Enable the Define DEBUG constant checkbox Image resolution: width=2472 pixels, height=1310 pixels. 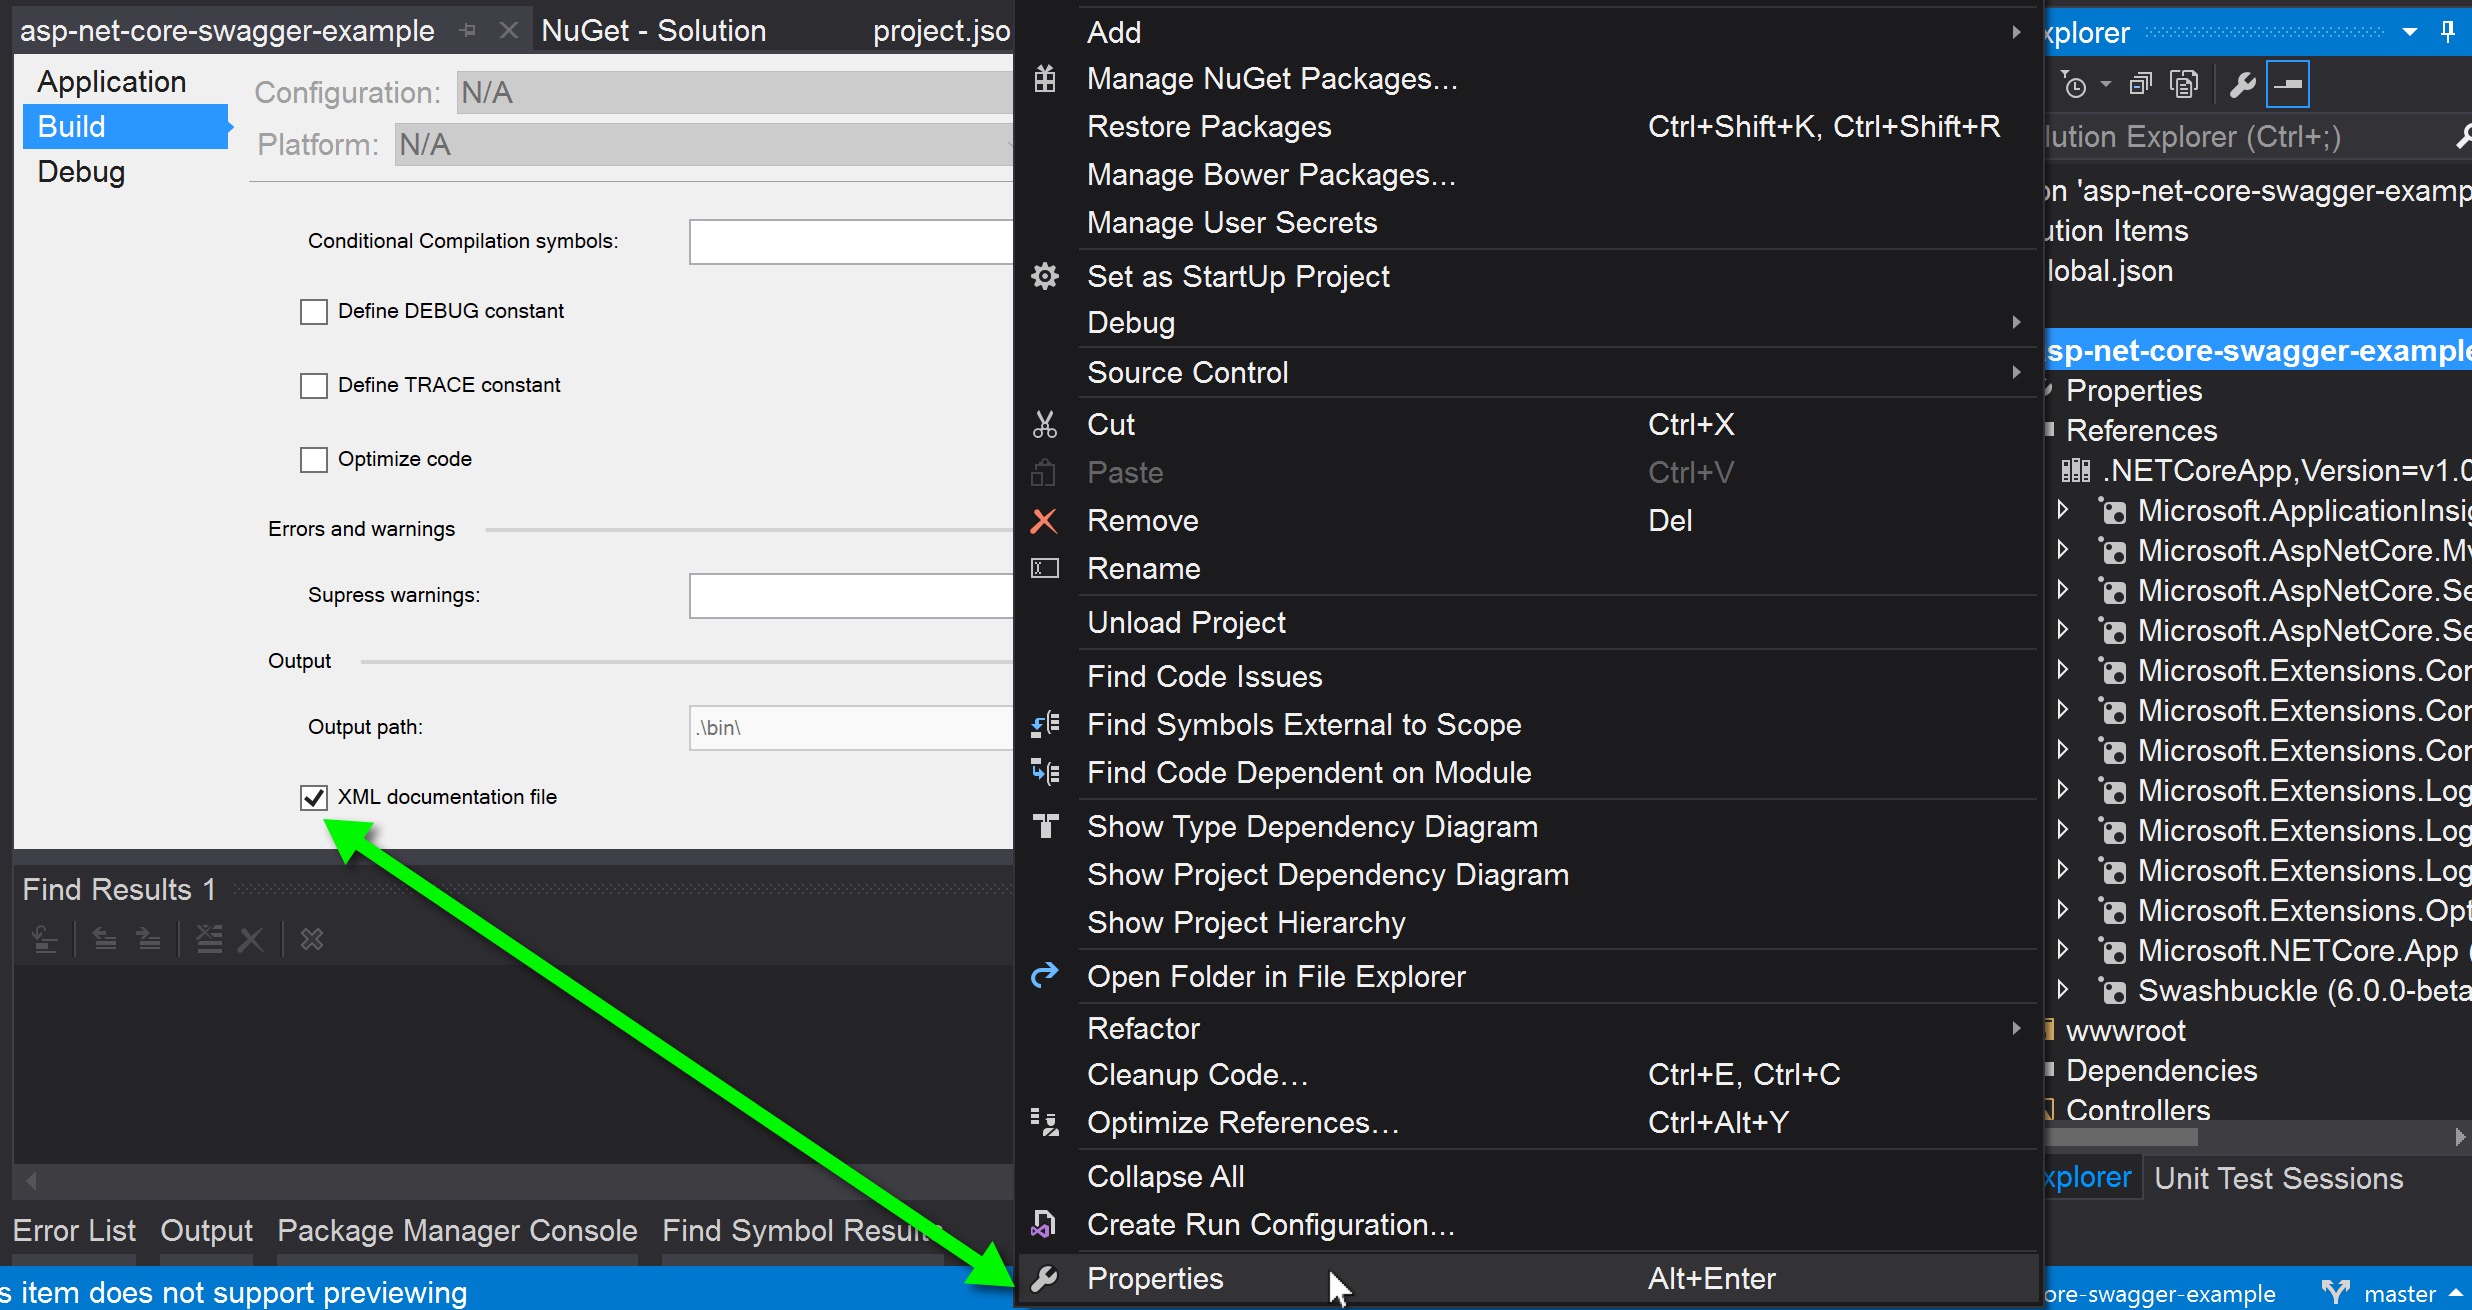[x=314, y=312]
